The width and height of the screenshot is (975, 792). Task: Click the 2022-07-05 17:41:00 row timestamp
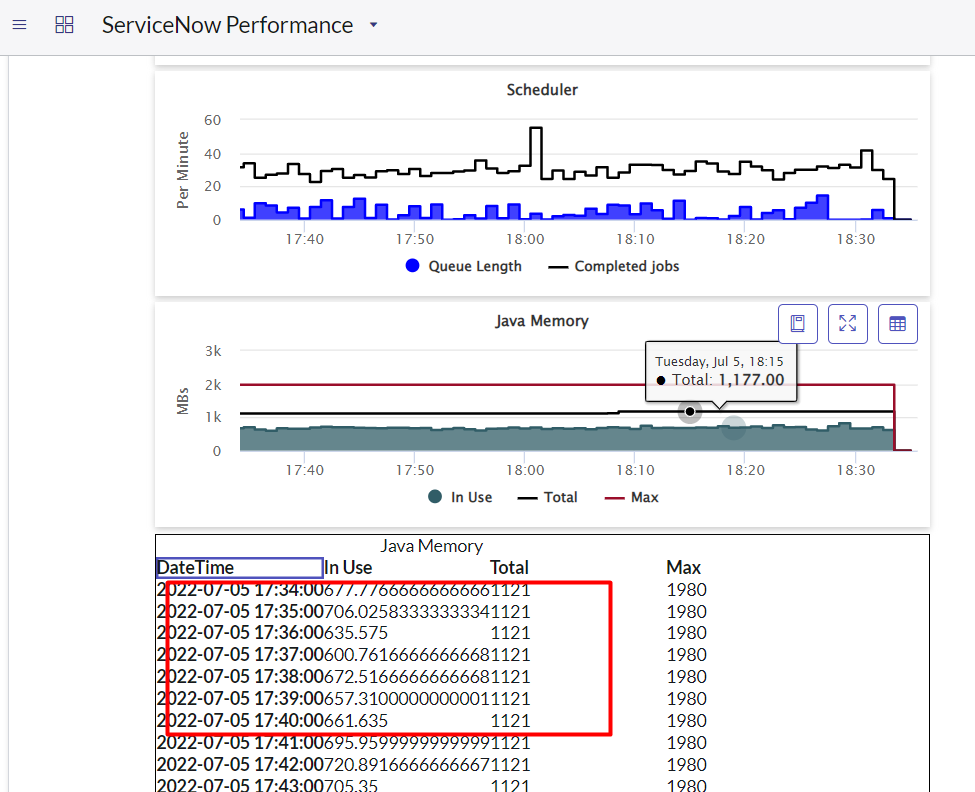click(240, 742)
